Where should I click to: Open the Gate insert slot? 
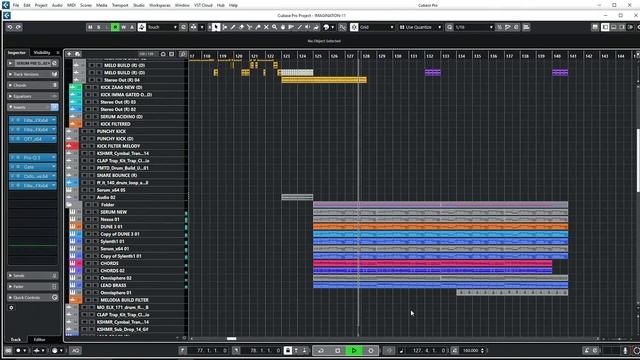tap(33, 167)
